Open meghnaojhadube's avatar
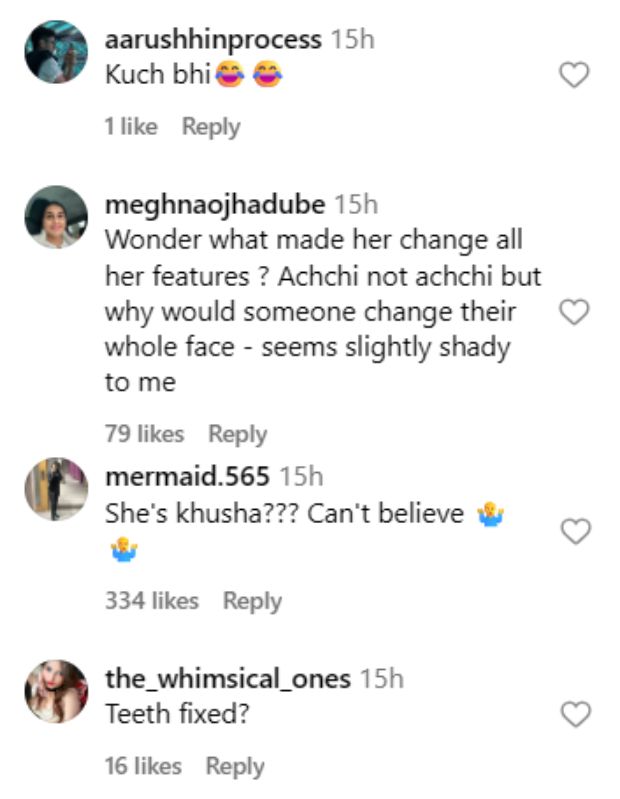Viewport: 620px width, 799px height. tap(56, 216)
